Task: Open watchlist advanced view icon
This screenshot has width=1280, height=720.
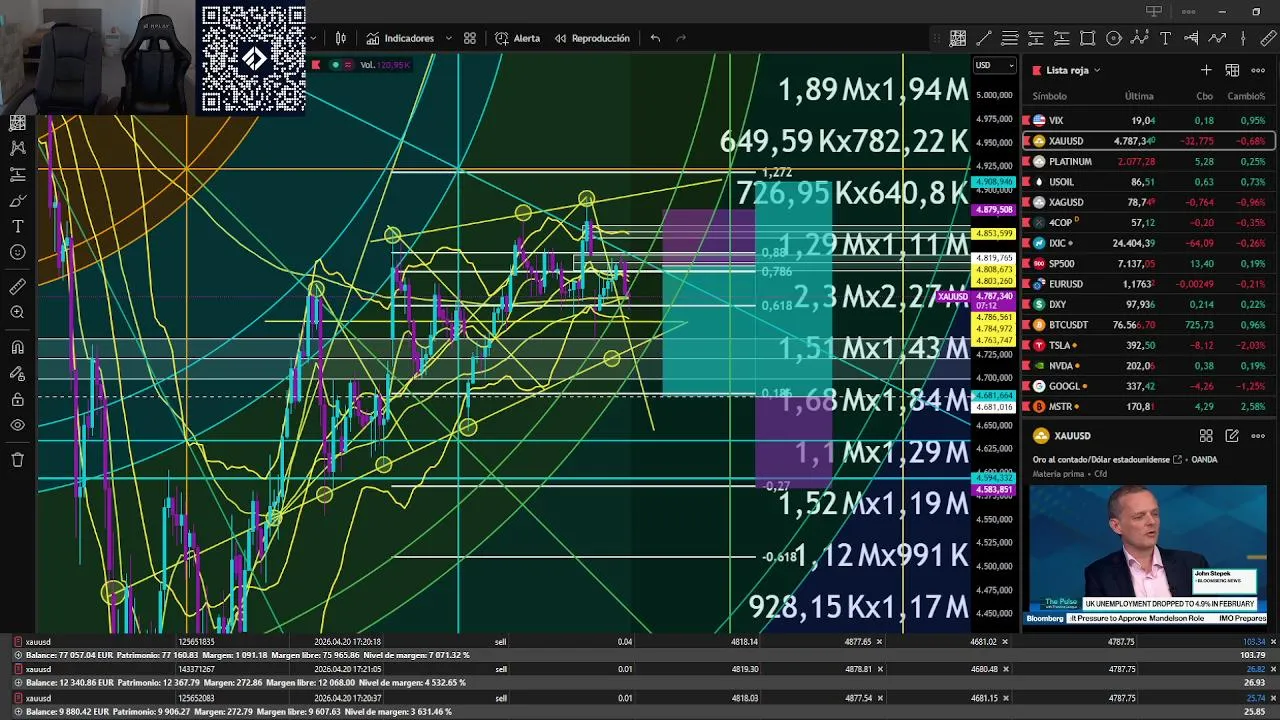Action: pos(1232,70)
